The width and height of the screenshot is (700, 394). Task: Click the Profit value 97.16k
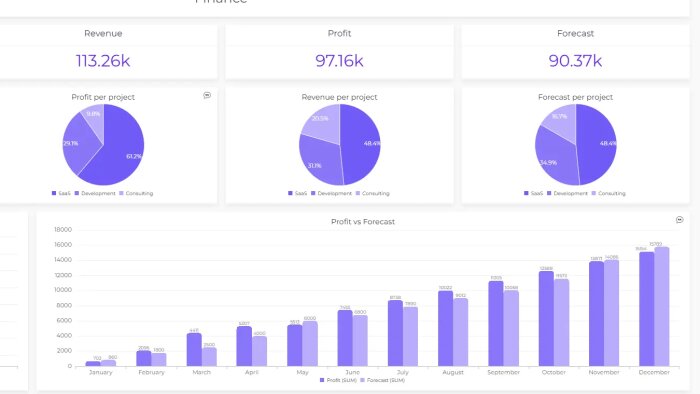[339, 61]
